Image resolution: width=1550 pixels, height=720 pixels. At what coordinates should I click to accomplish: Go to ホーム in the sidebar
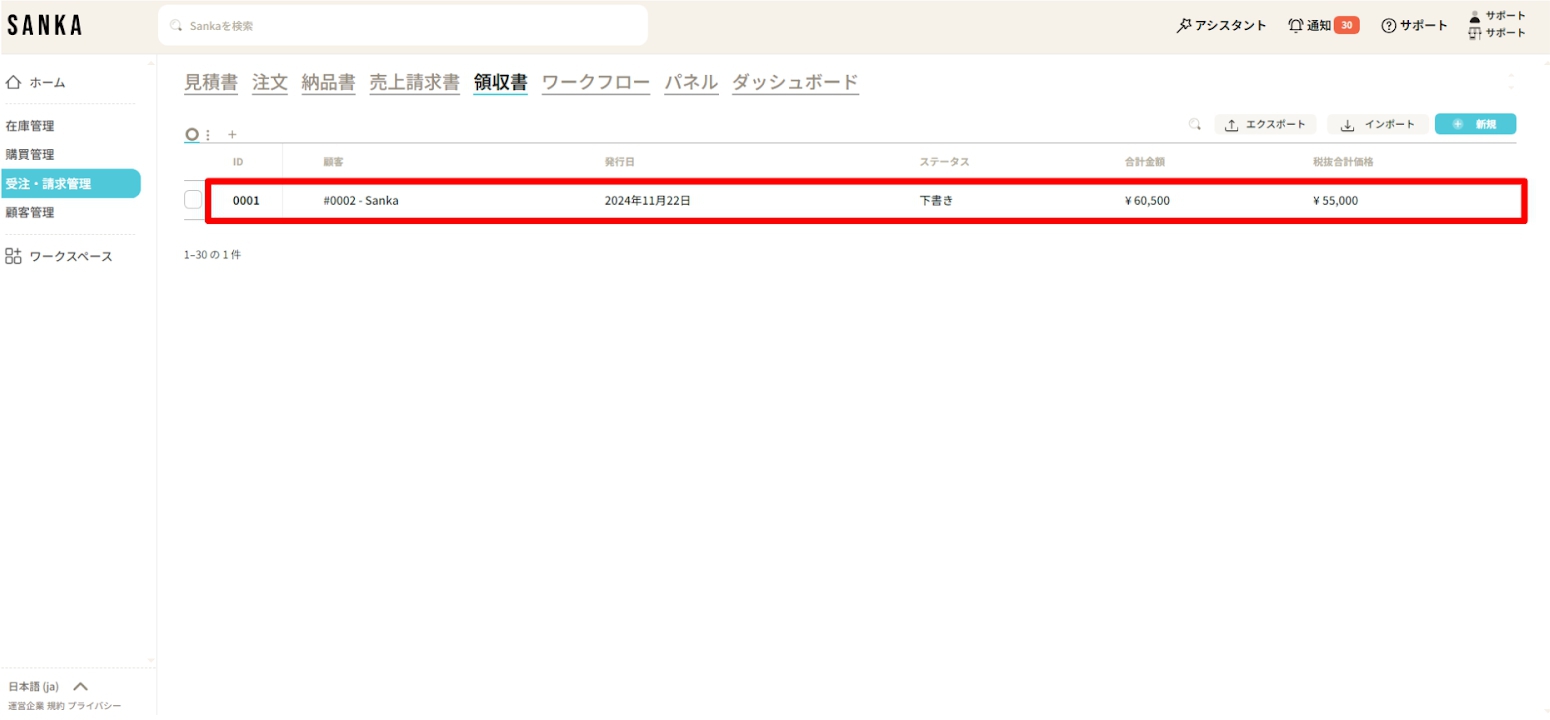(x=47, y=83)
